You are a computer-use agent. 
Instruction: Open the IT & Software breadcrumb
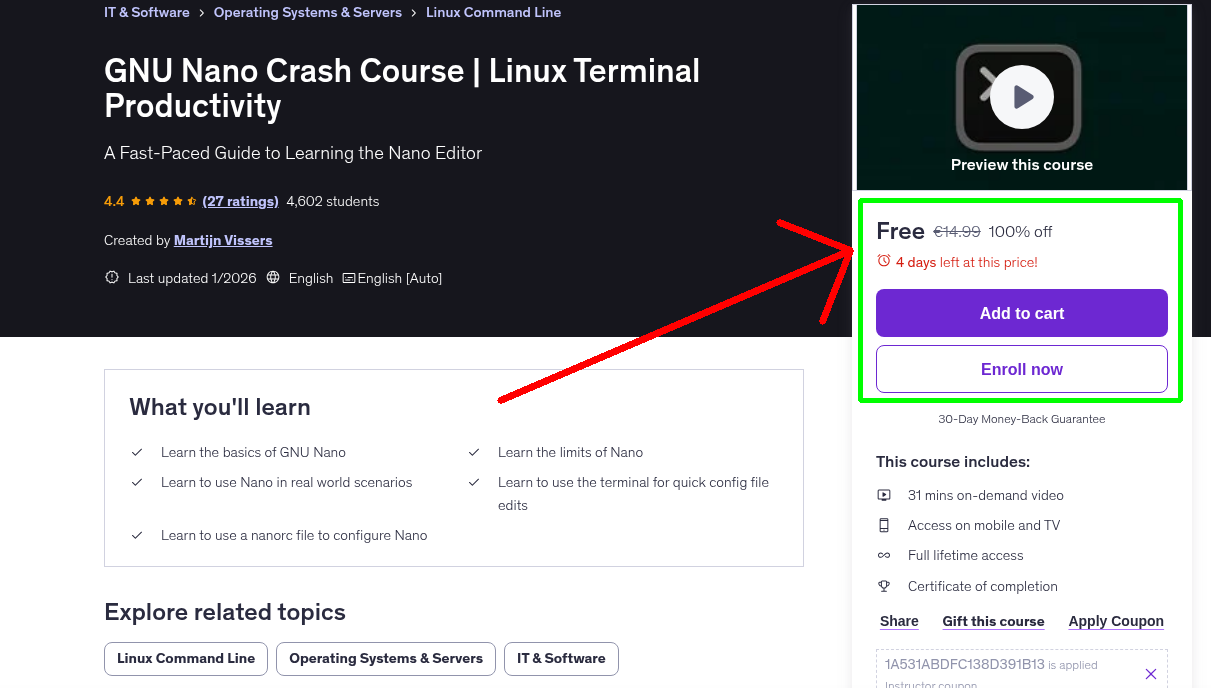point(146,12)
